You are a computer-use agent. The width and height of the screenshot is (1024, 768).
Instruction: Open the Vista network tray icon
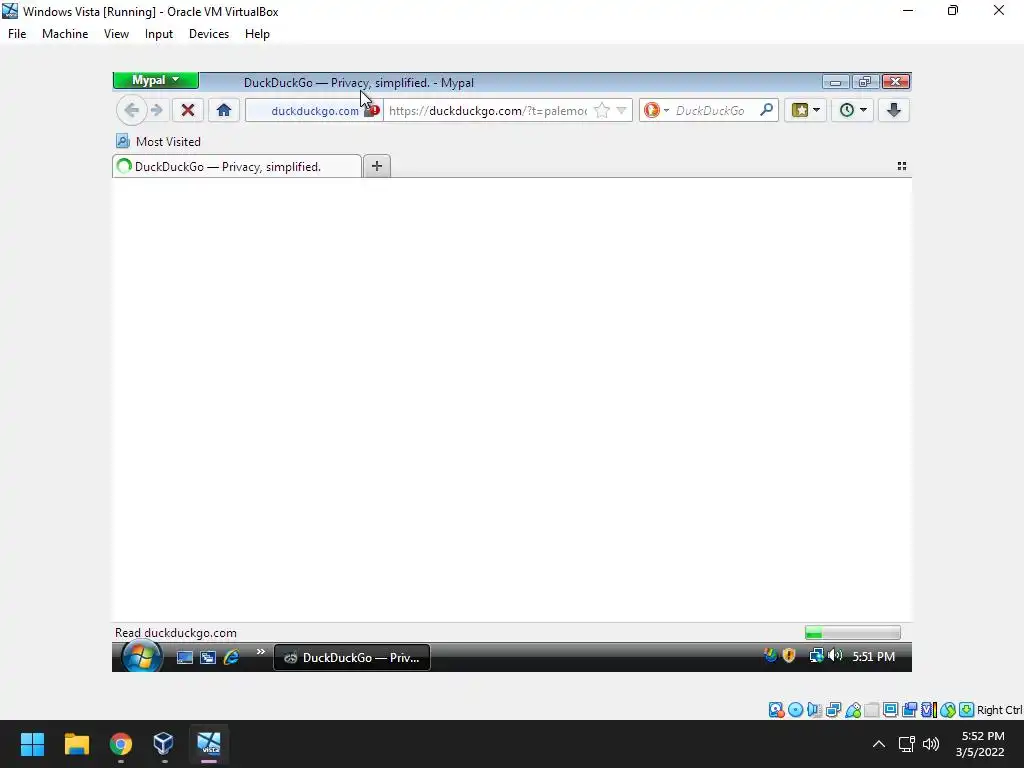[x=816, y=655]
